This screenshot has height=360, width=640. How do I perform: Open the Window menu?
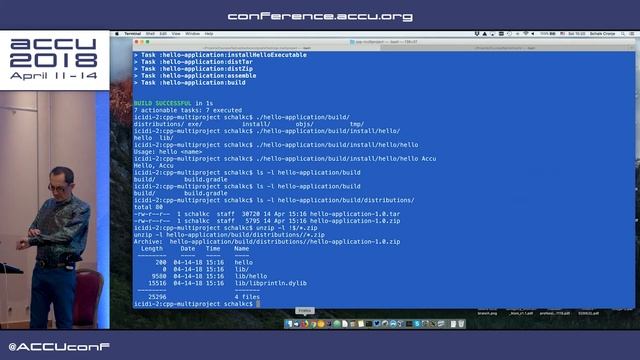pyautogui.click(x=192, y=34)
